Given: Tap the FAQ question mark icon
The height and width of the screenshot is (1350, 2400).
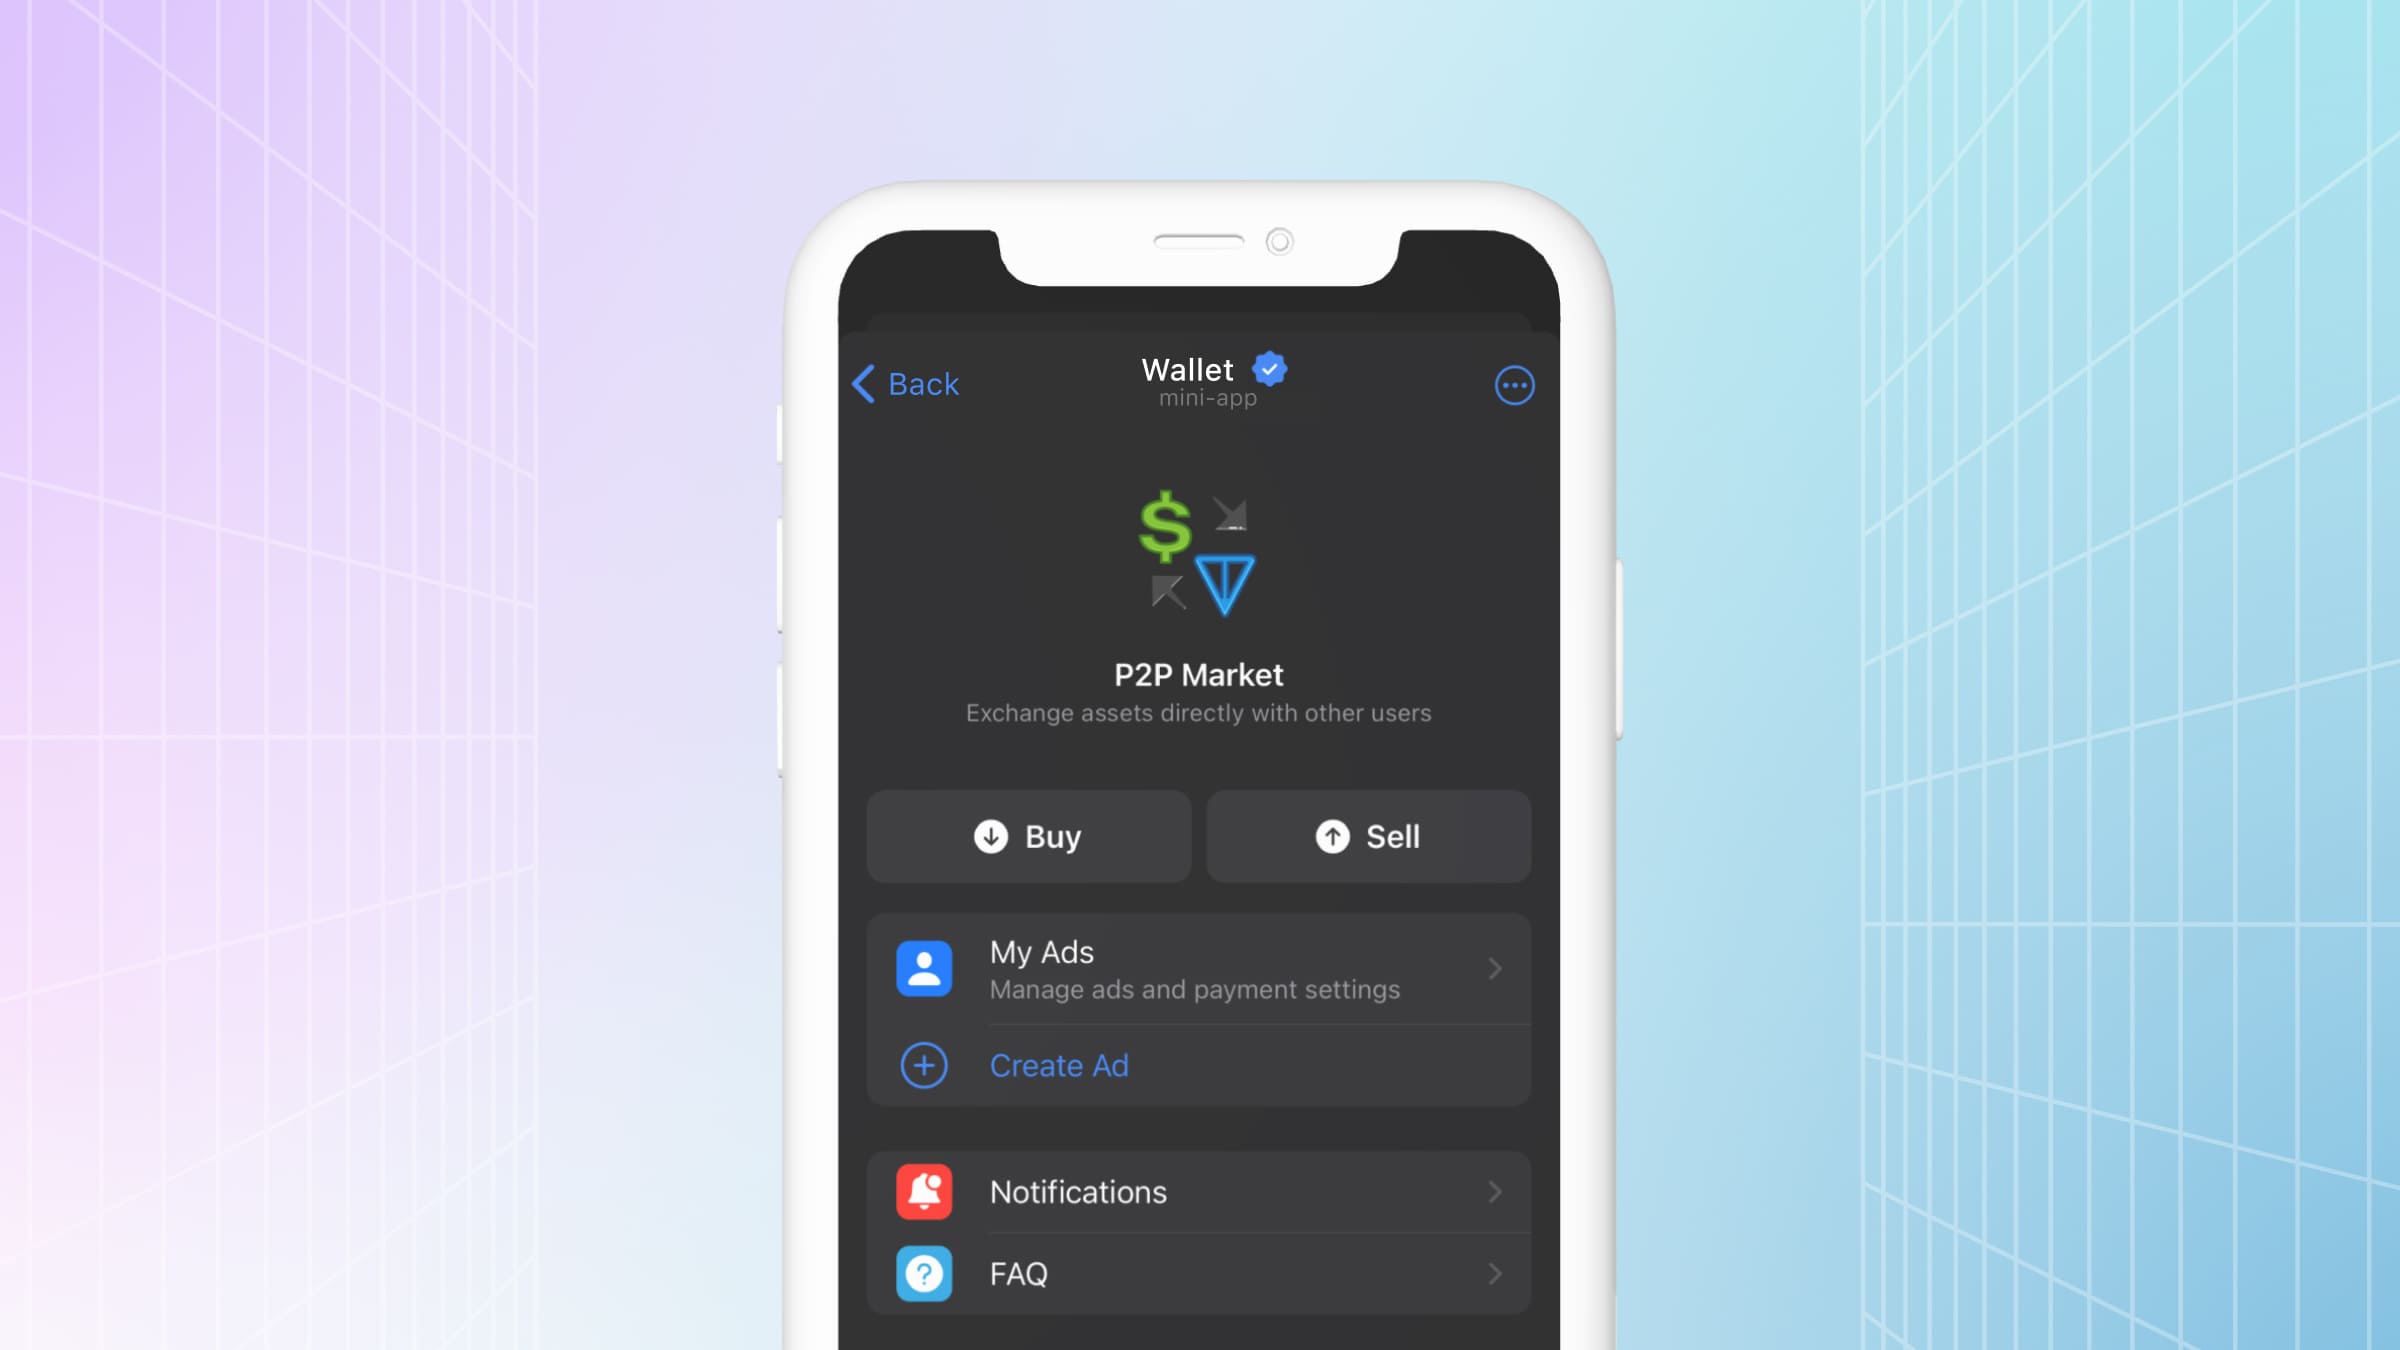Looking at the screenshot, I should coord(923,1273).
